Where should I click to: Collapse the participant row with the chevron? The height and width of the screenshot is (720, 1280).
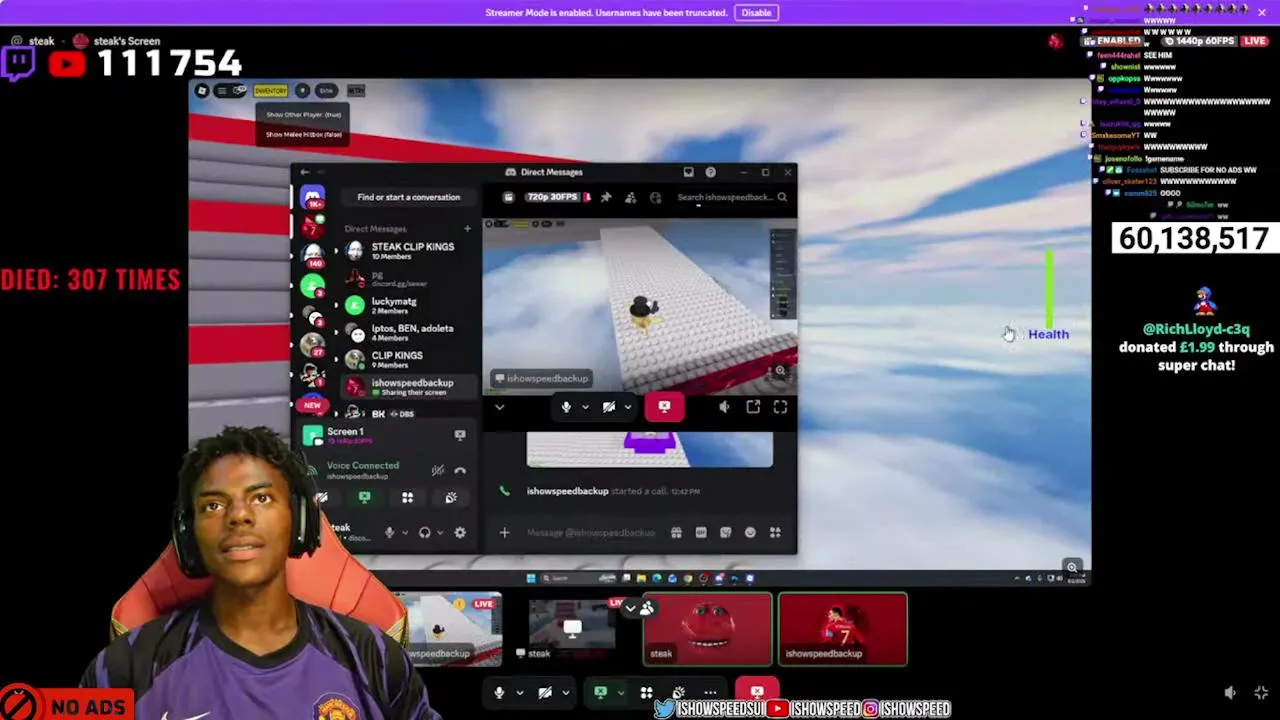(630, 607)
